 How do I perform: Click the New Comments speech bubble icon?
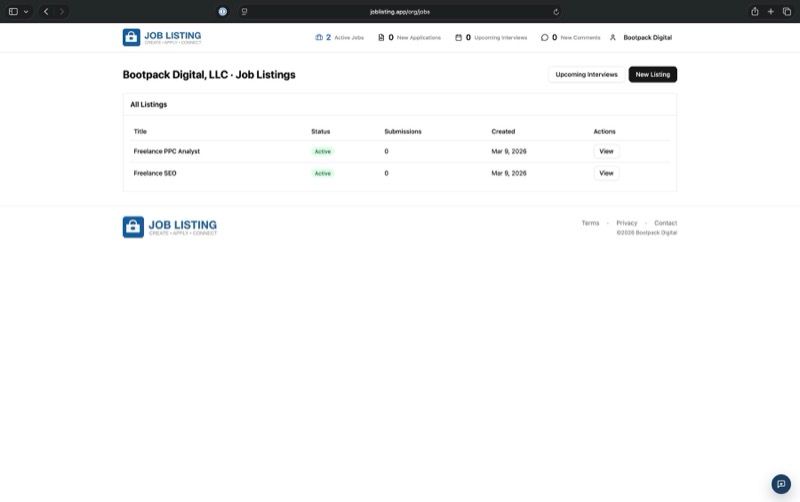tap(544, 37)
